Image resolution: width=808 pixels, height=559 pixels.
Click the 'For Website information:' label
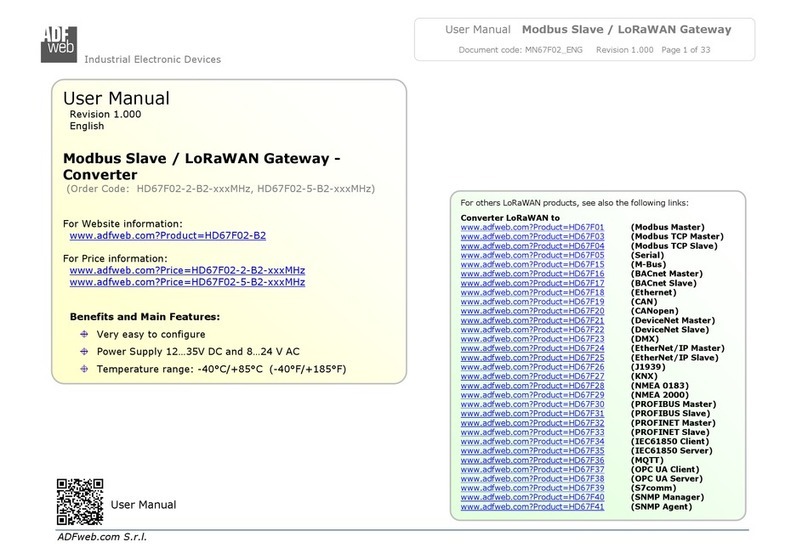[x=123, y=224]
